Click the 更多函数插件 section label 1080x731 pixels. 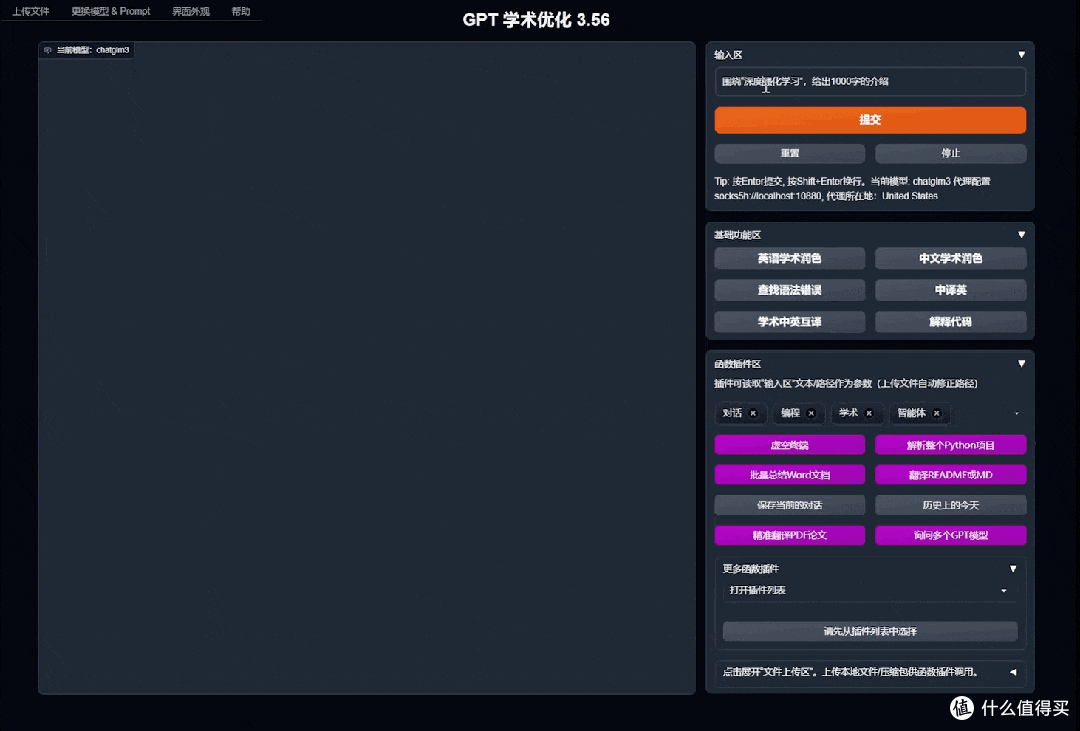click(751, 568)
